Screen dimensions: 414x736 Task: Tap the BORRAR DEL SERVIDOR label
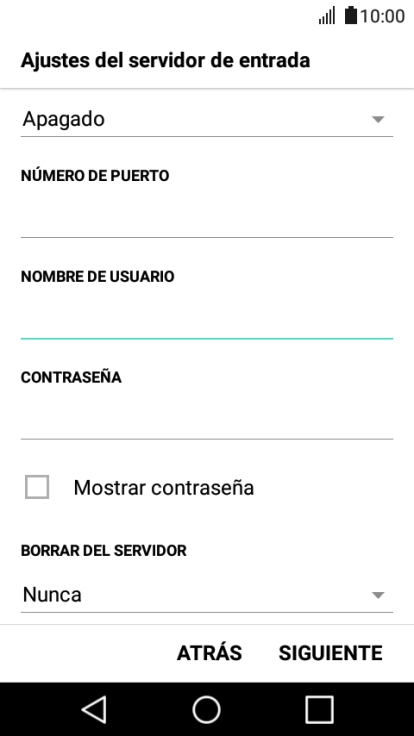pos(104,550)
